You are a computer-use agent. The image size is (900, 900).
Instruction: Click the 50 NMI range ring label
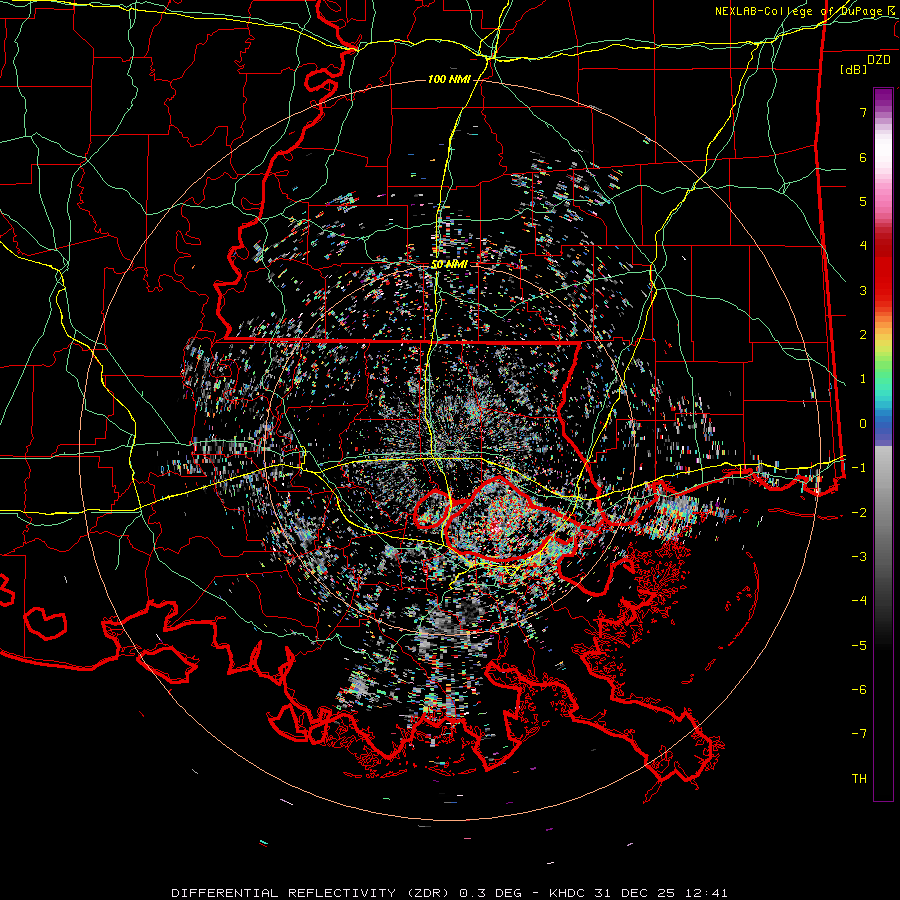coord(449,265)
